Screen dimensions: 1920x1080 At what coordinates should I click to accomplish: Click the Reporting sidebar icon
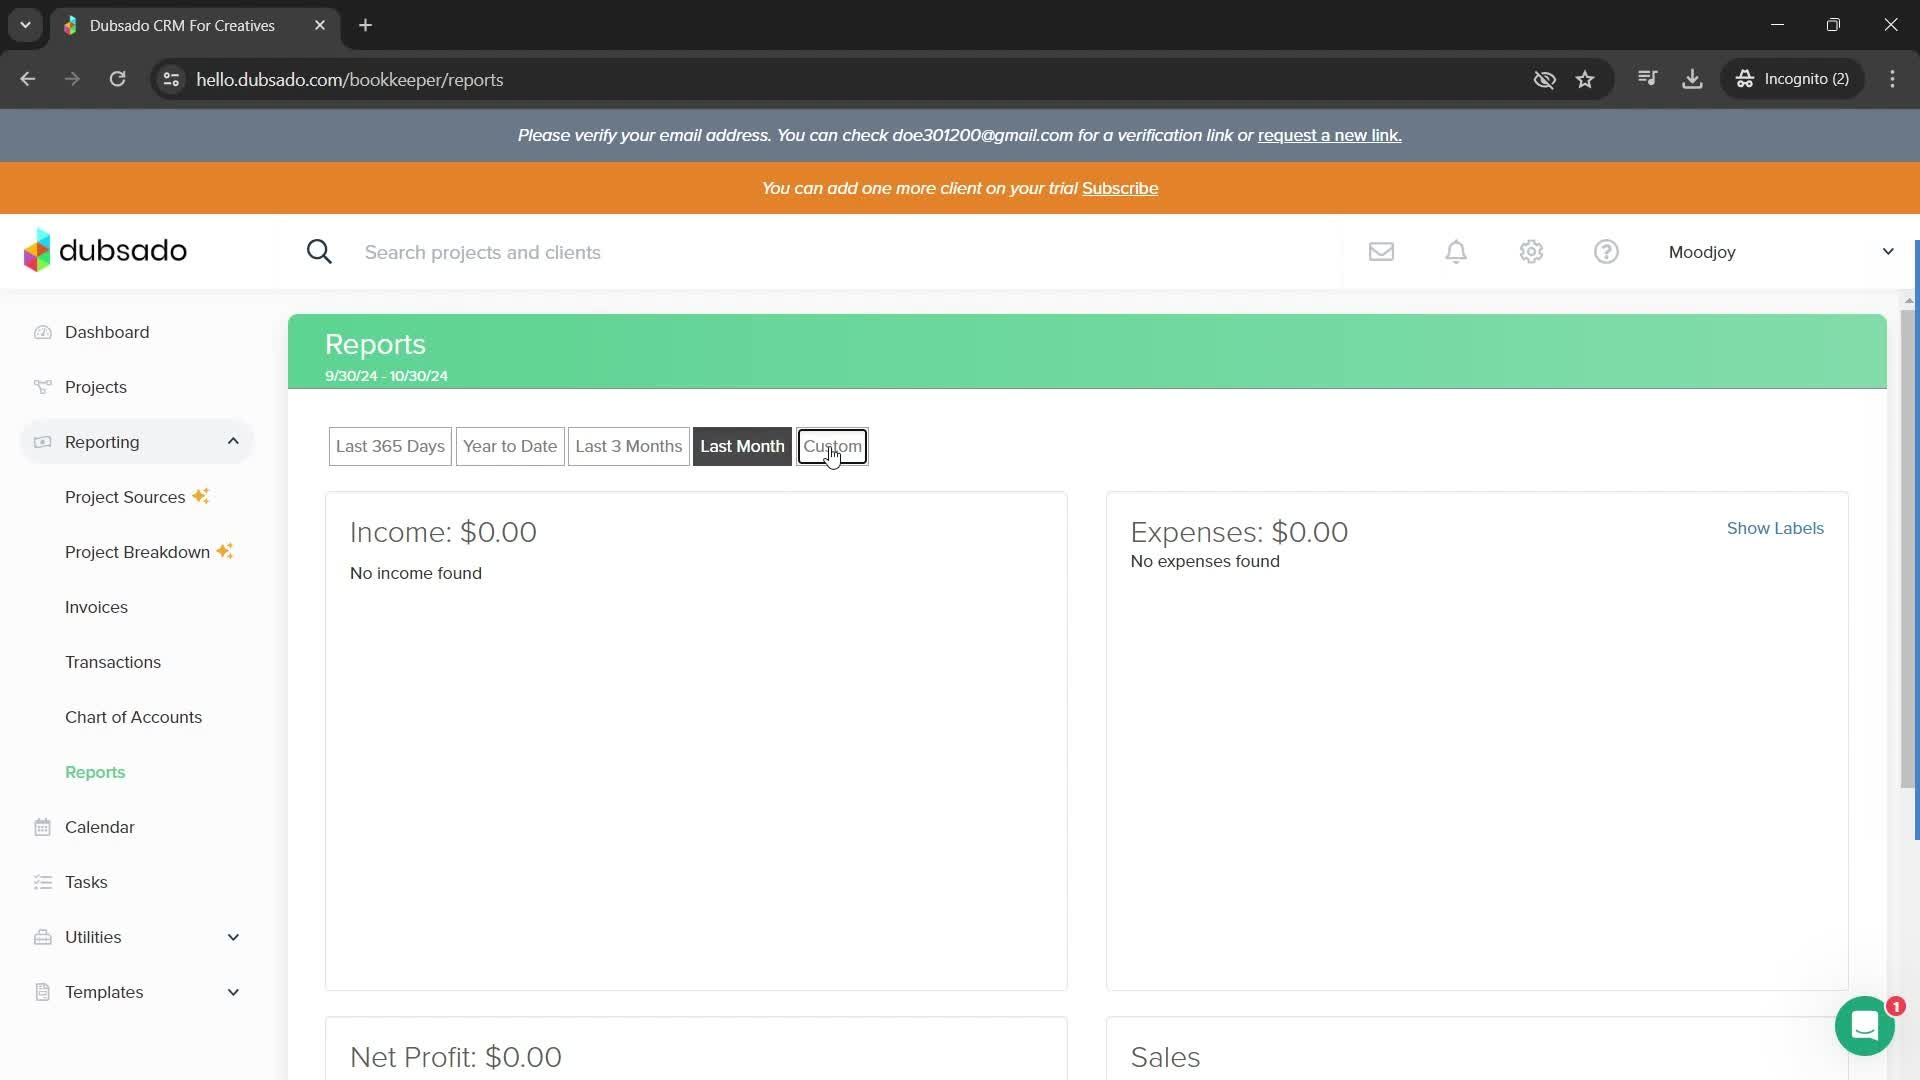pyautogui.click(x=42, y=442)
